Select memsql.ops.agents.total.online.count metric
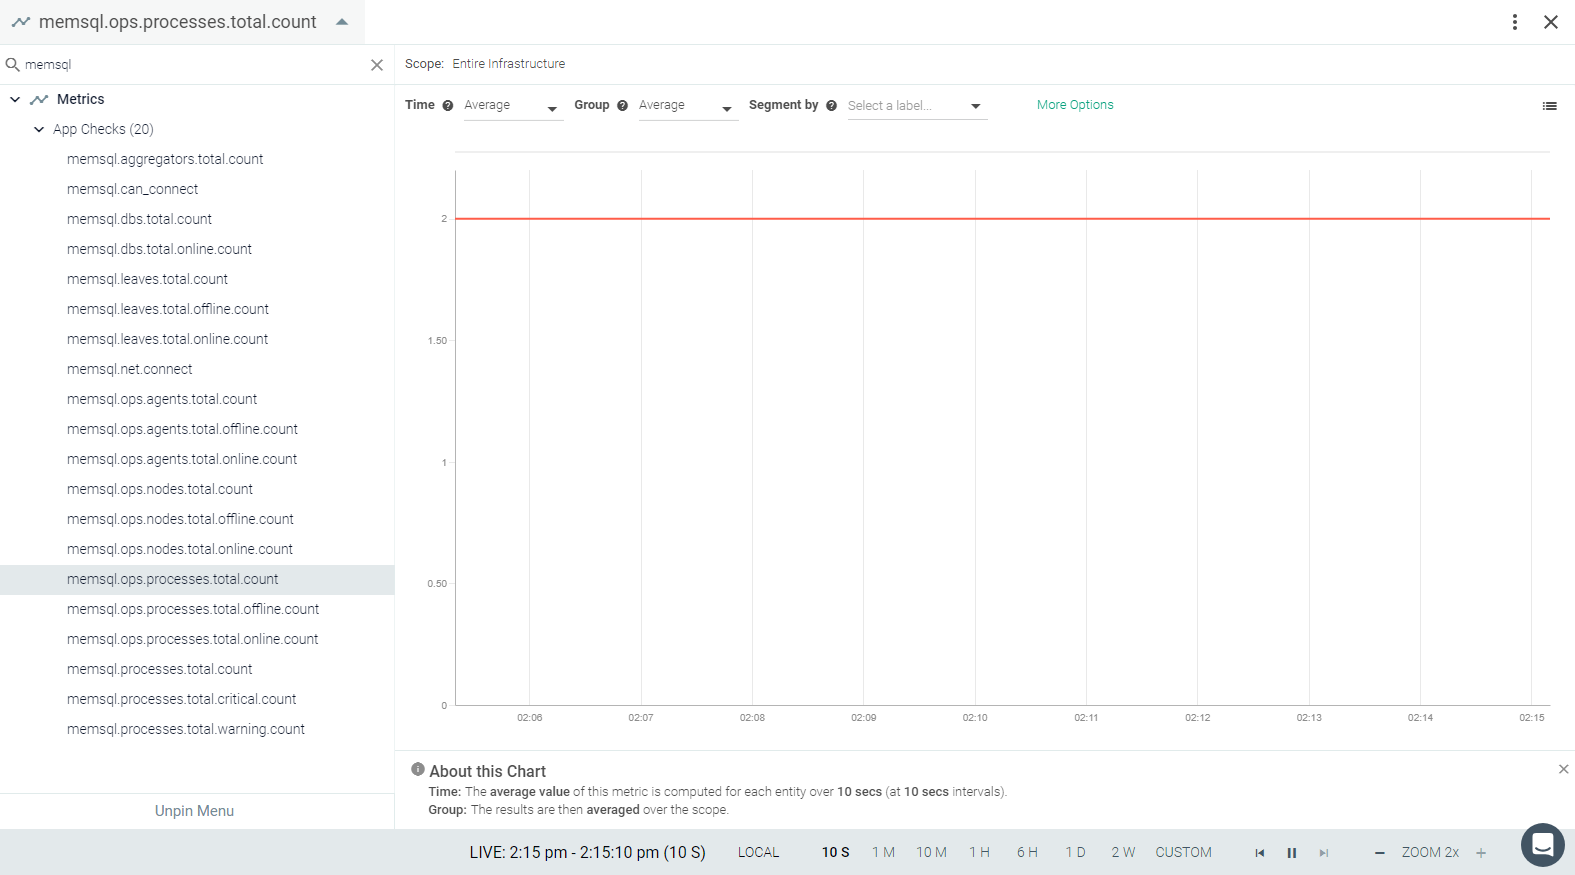1575x875 pixels. (182, 459)
